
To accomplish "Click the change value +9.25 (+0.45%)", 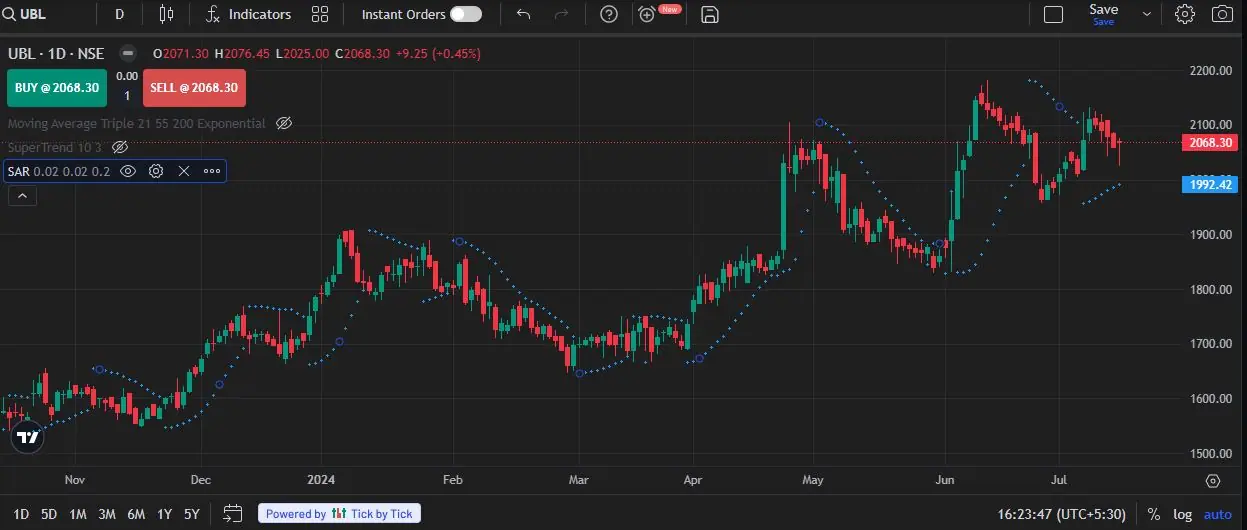I will click(438, 54).
